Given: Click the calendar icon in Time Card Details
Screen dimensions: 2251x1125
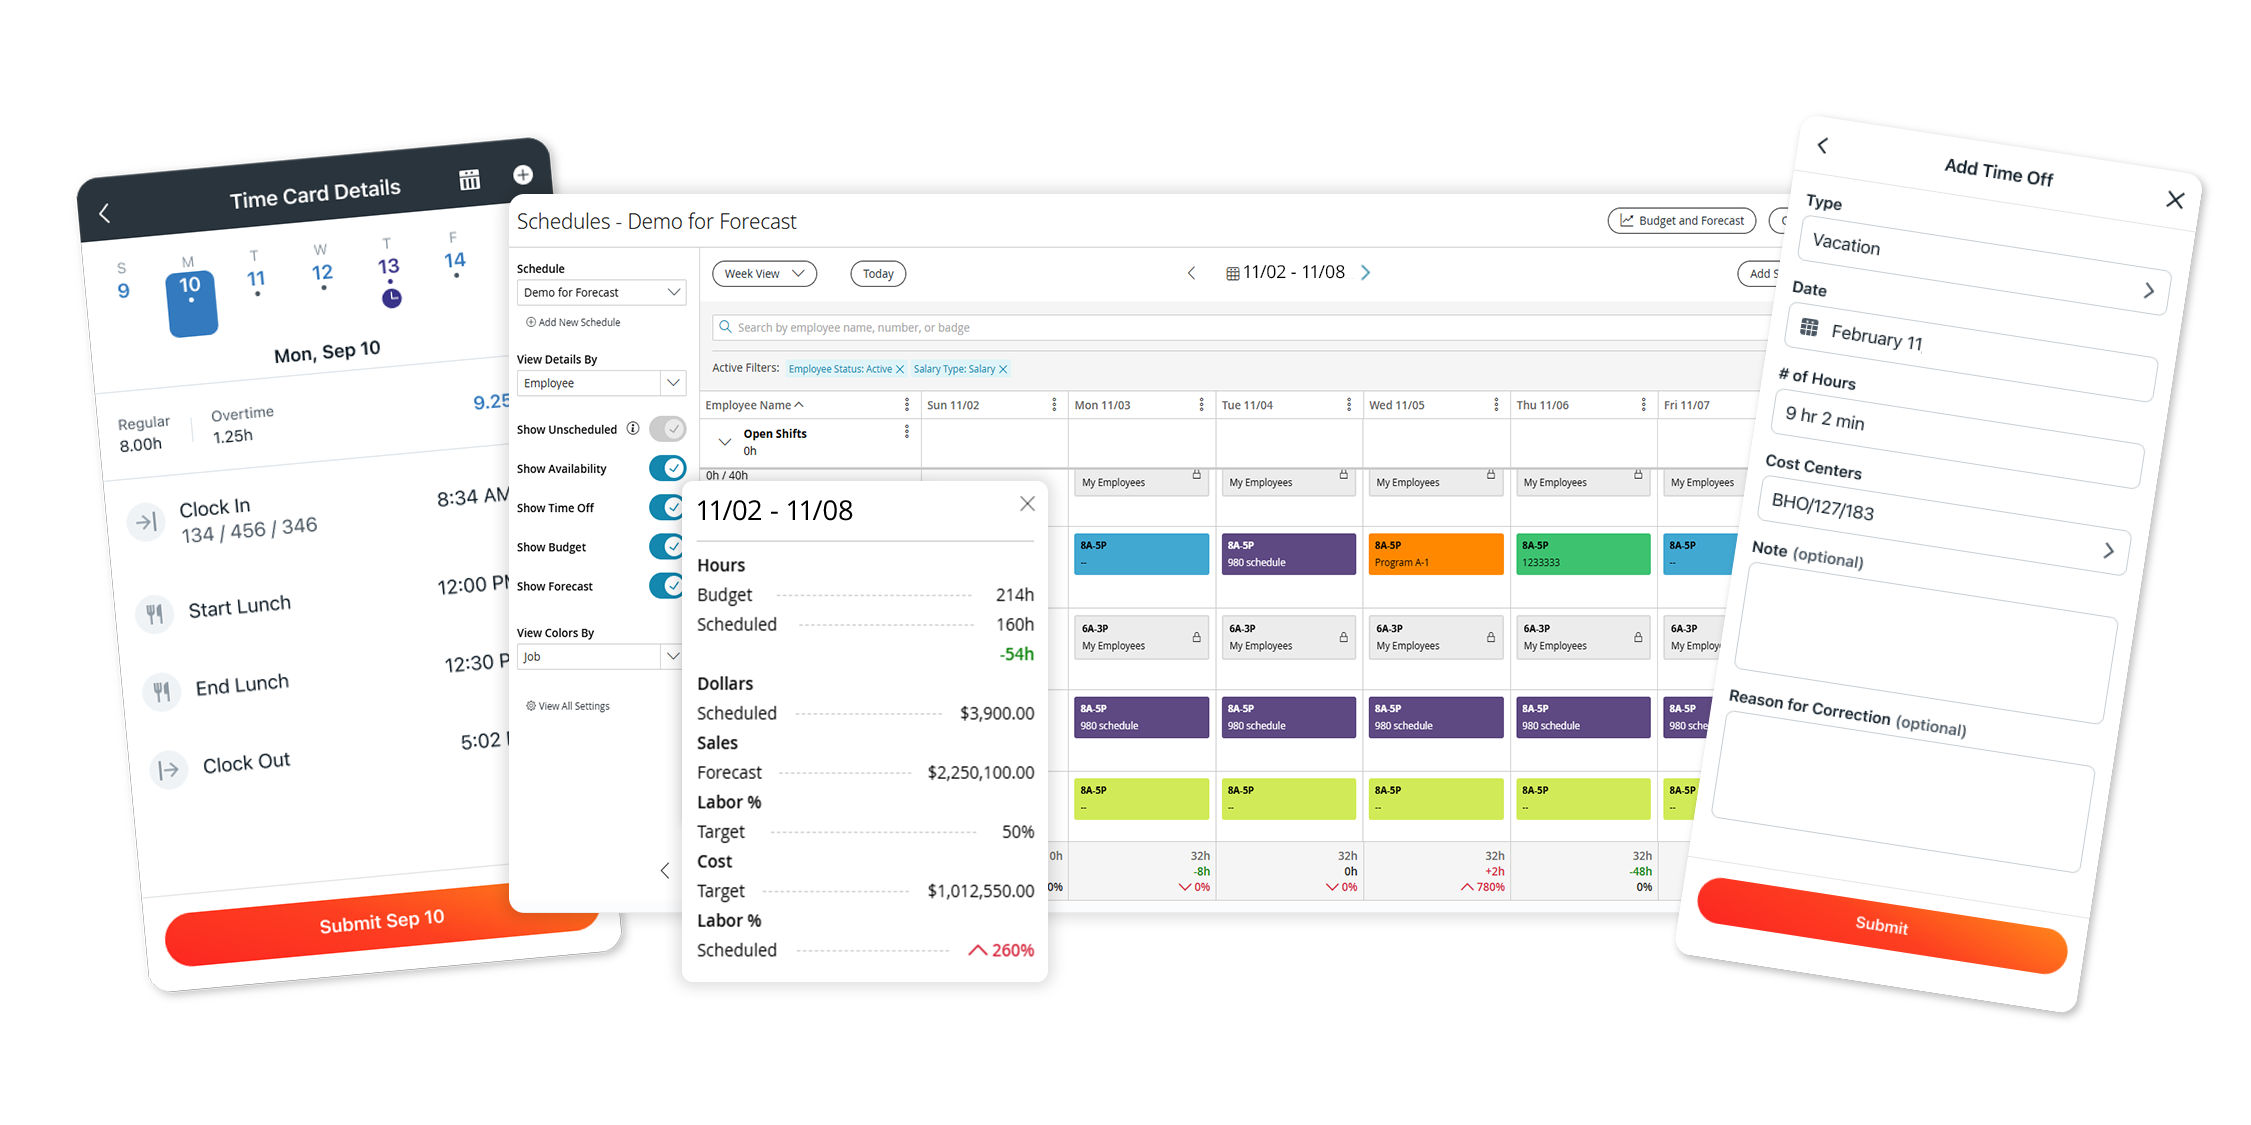Looking at the screenshot, I should click(x=469, y=180).
